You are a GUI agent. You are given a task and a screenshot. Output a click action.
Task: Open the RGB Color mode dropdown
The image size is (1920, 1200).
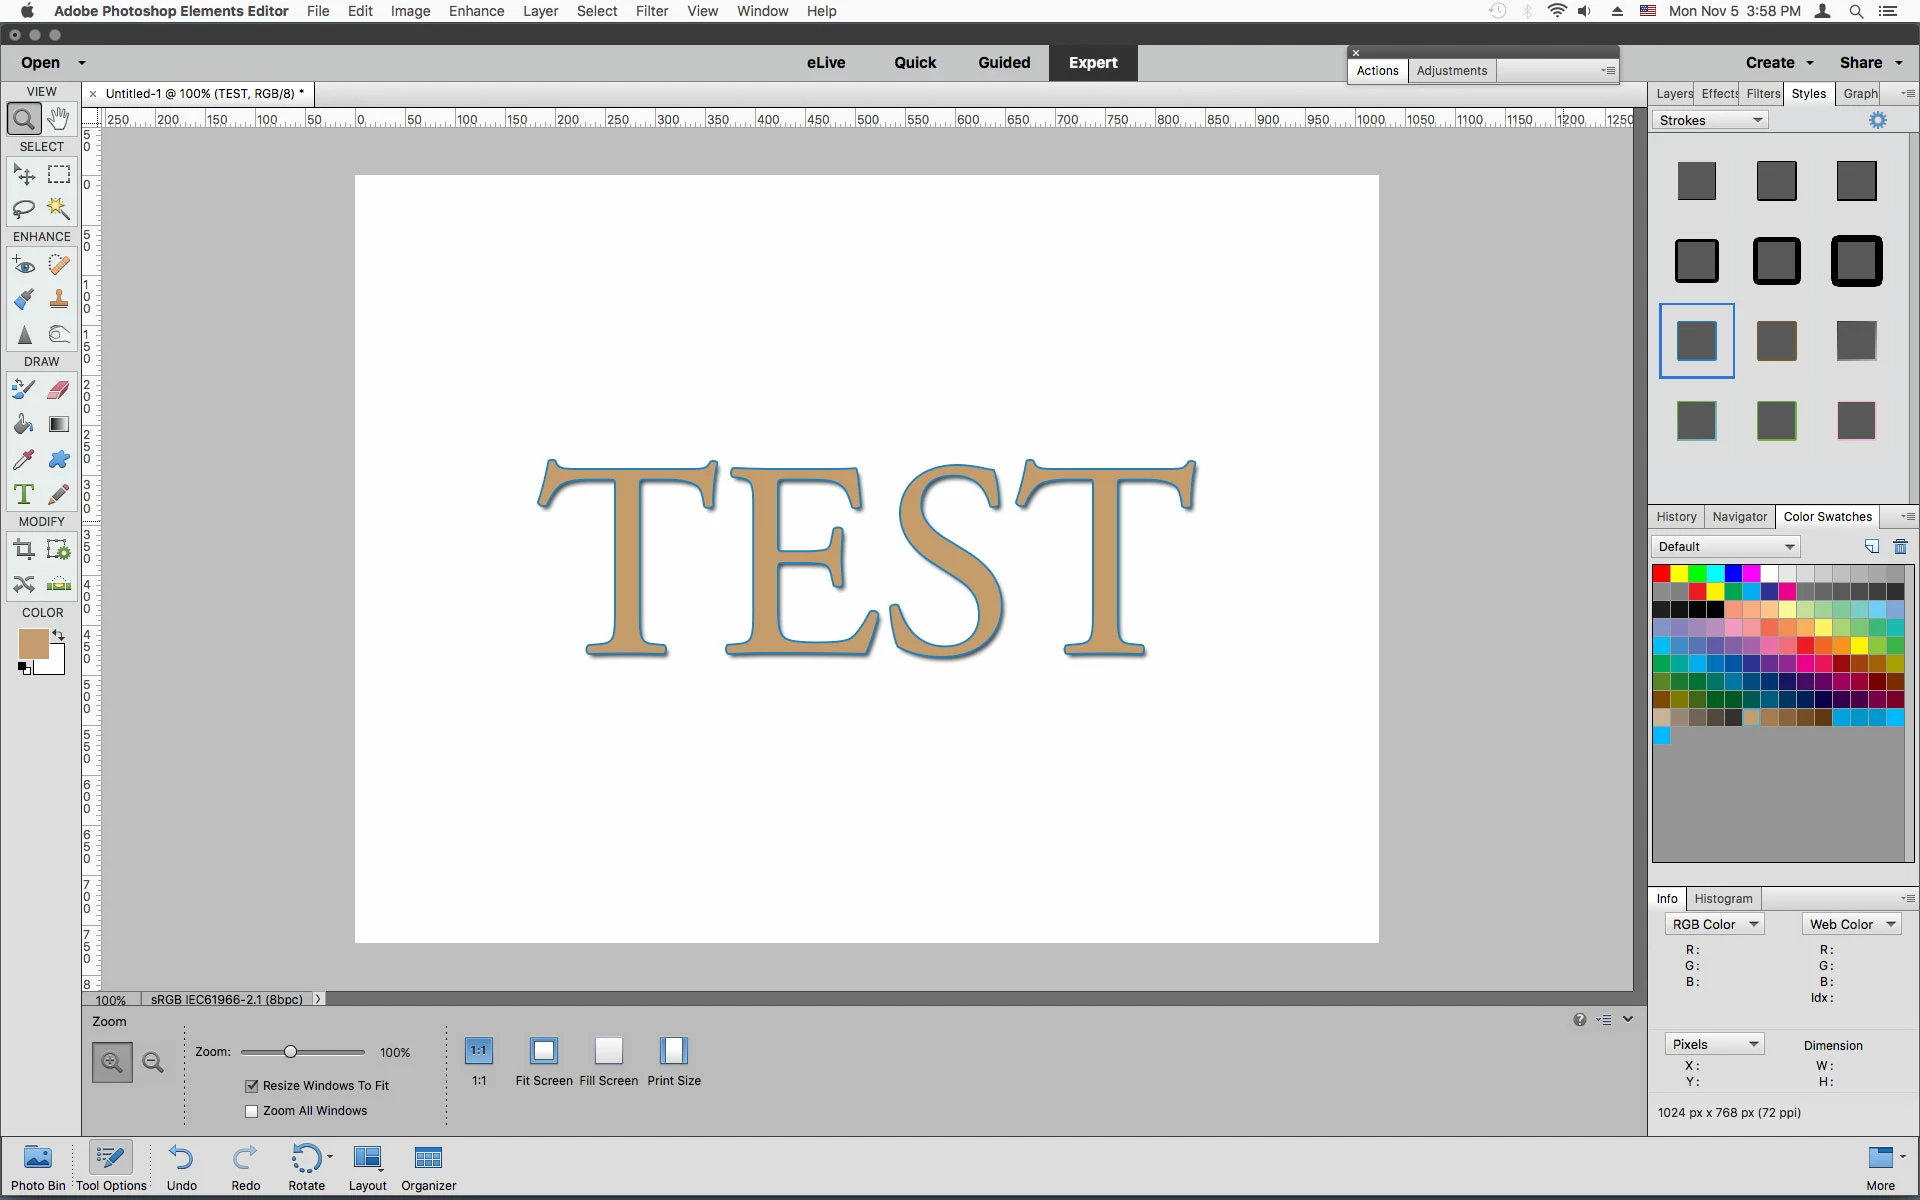tap(1714, 925)
